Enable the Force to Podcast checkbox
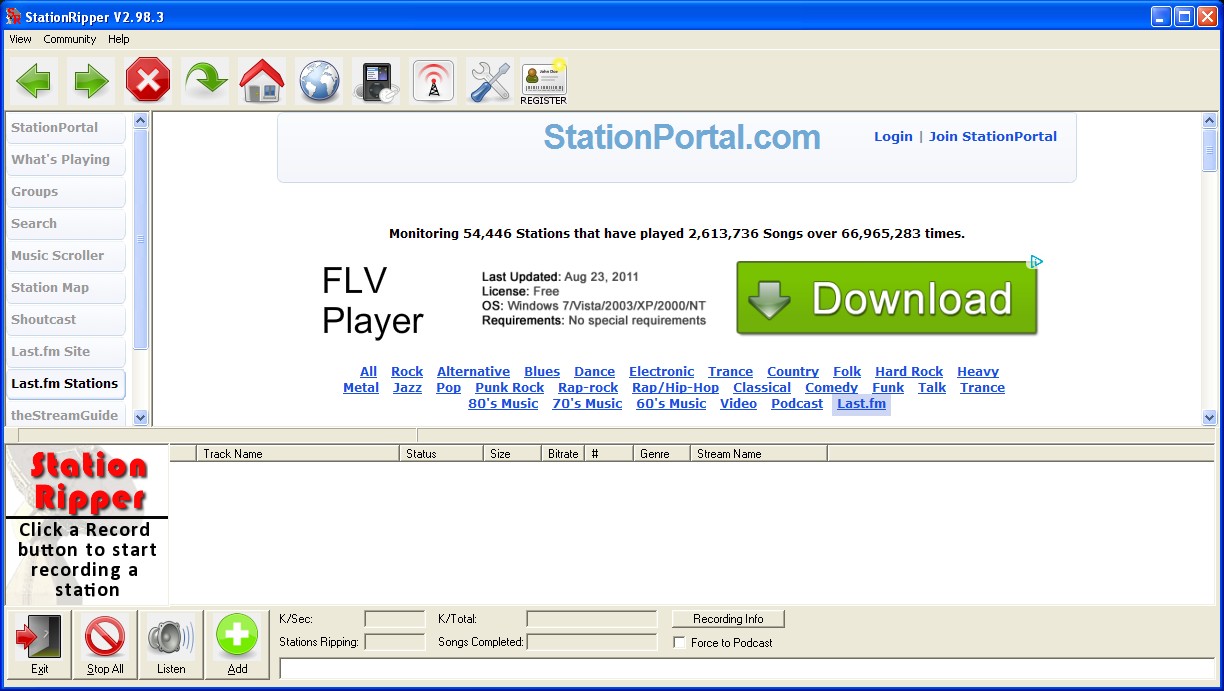1224x691 pixels. [680, 643]
